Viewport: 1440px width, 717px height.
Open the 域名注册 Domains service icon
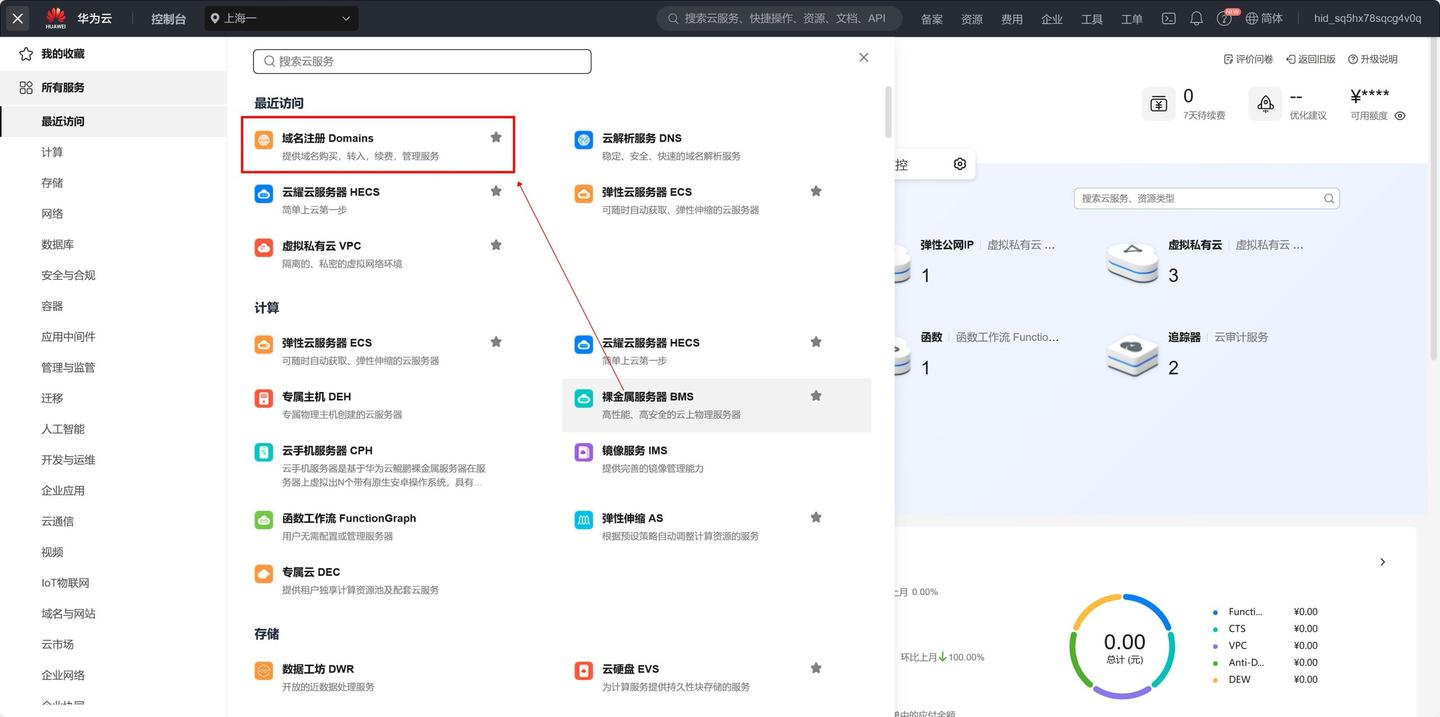point(264,139)
